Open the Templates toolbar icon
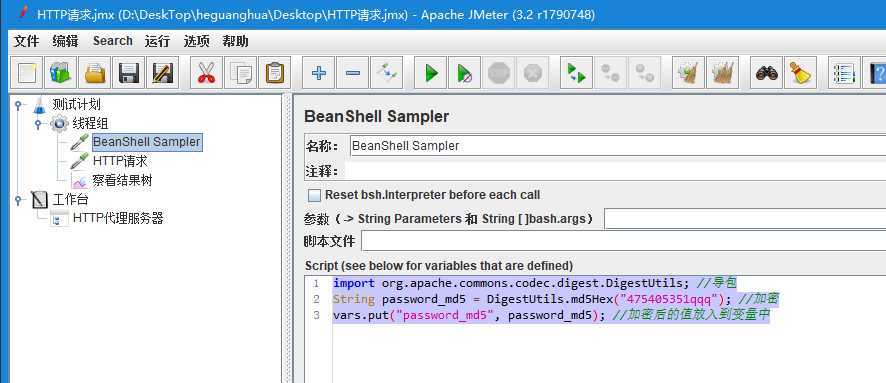Viewport: 886px width, 383px height. [61, 73]
